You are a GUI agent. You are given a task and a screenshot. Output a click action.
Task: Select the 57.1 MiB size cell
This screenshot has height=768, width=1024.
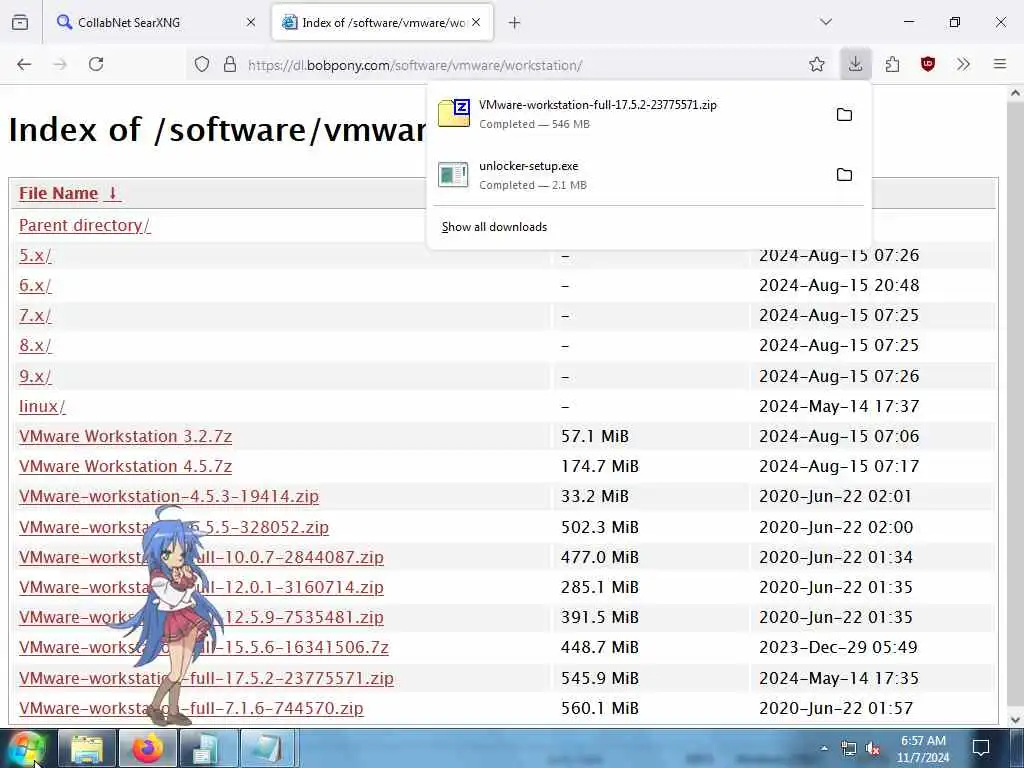(594, 436)
